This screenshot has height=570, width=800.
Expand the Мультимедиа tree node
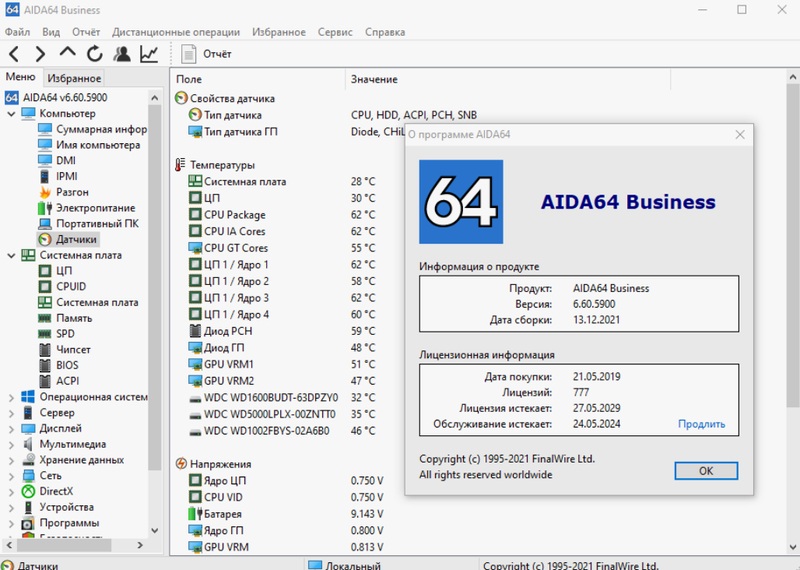click(x=11, y=444)
